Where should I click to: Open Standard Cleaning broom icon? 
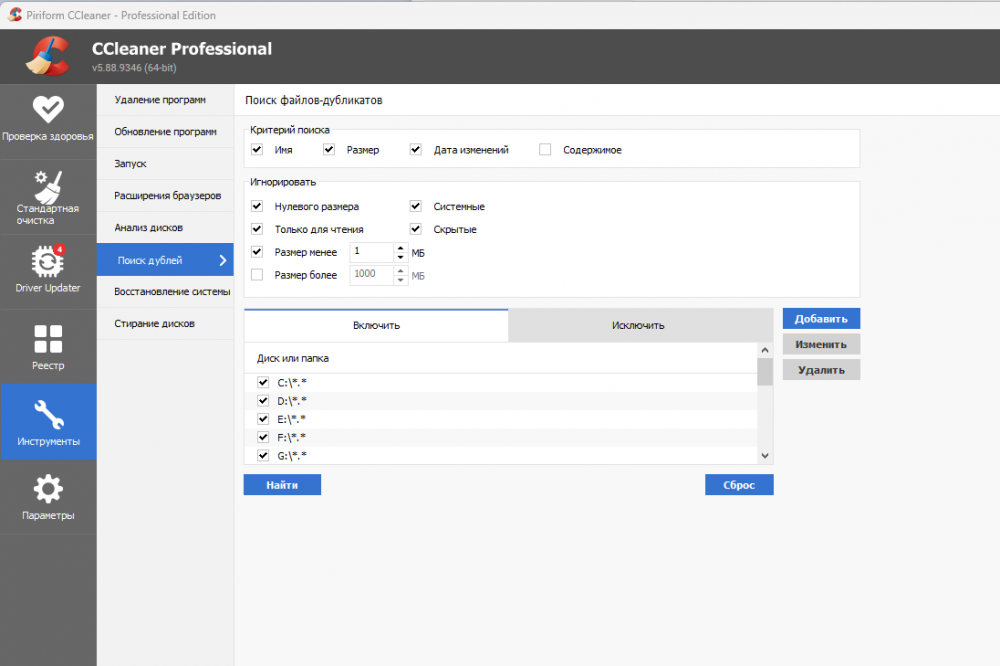tap(48, 187)
